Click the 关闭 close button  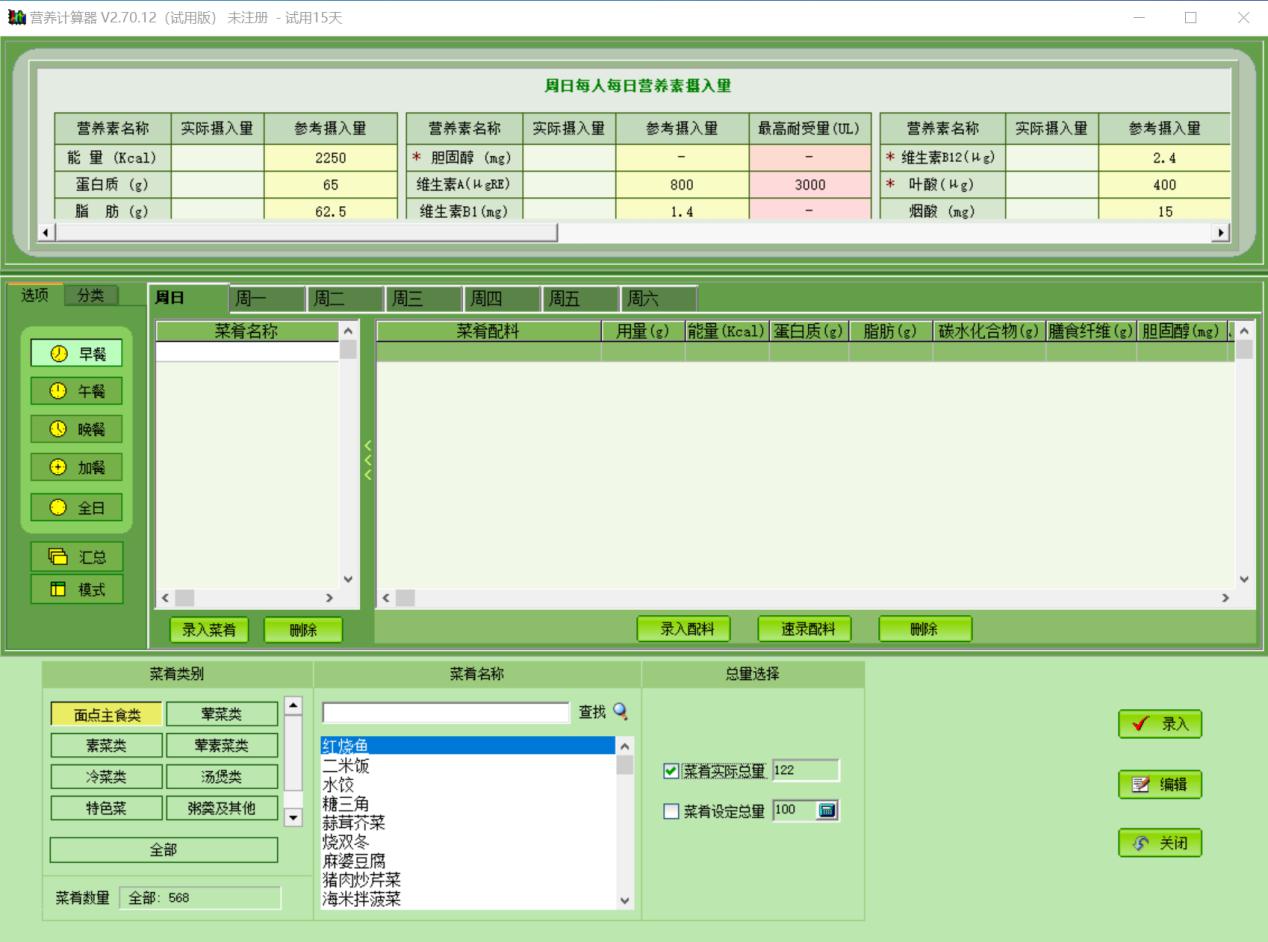[1160, 843]
